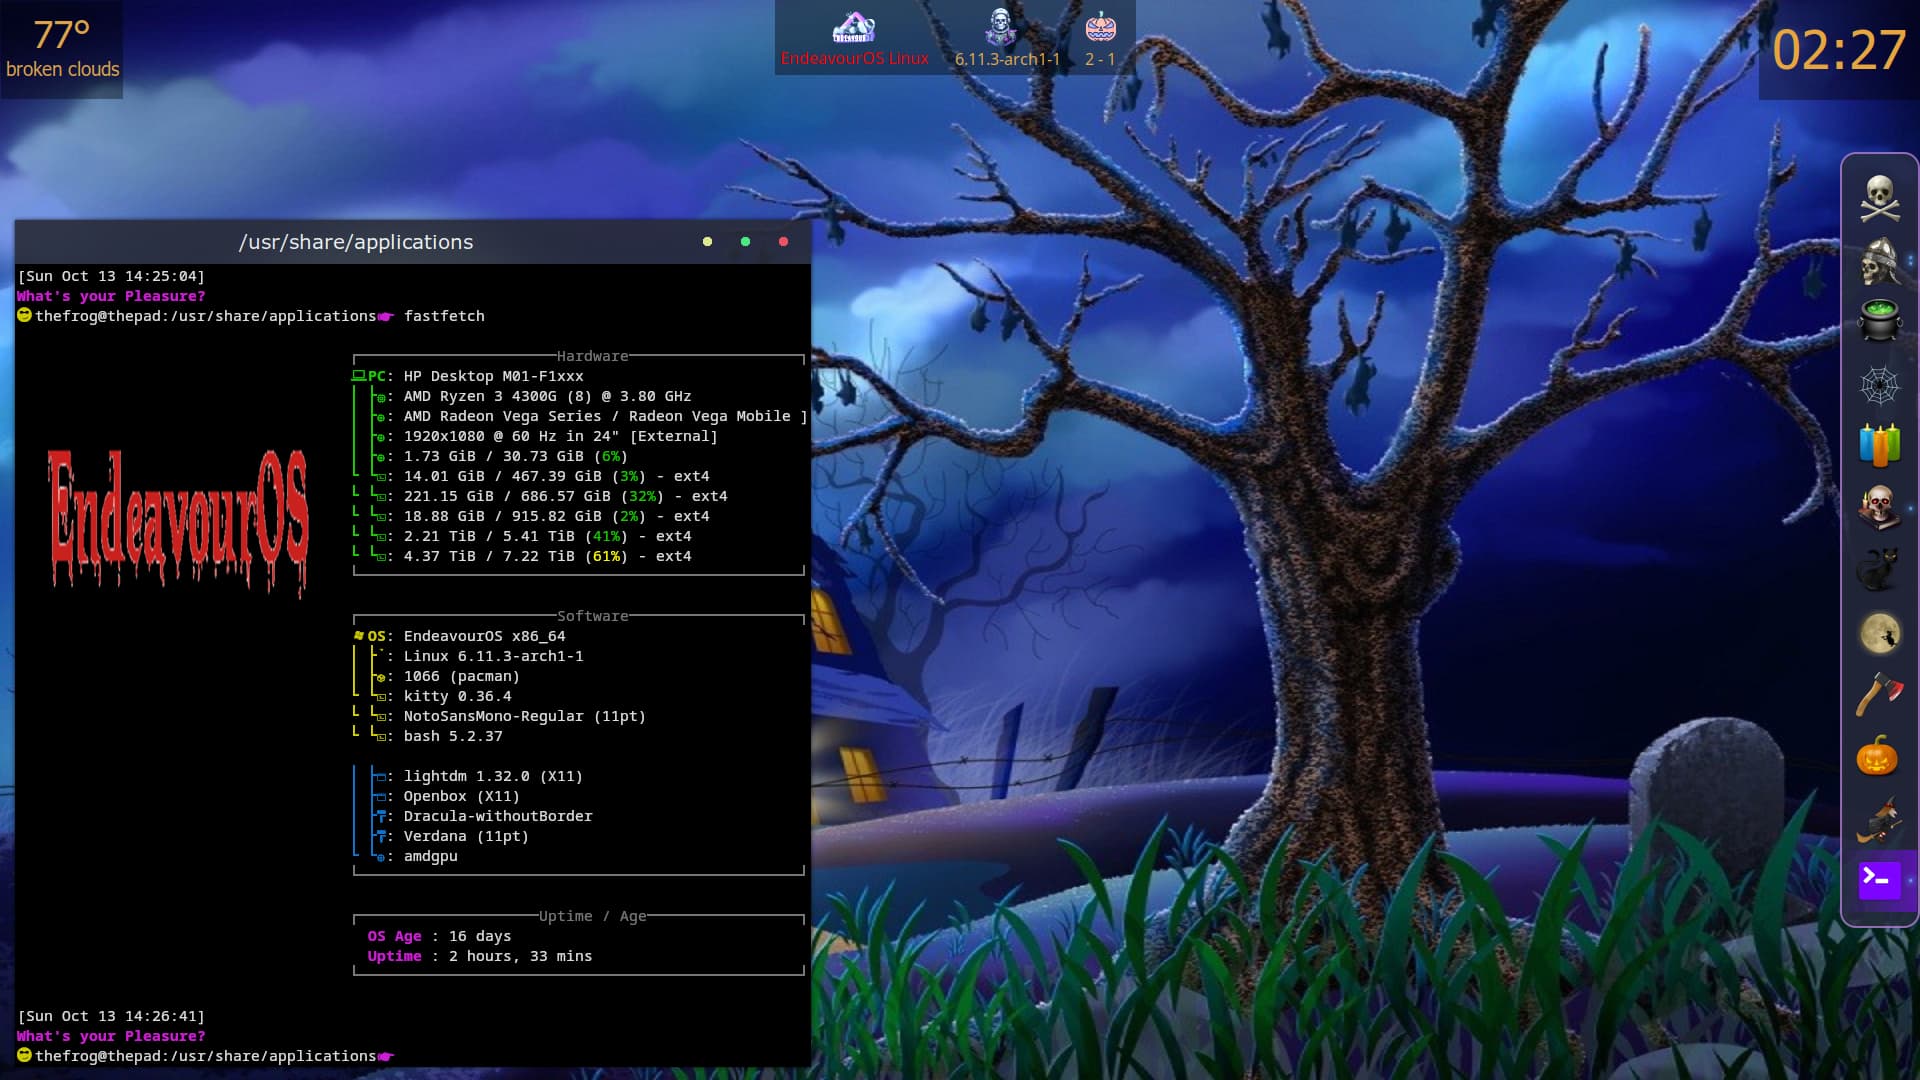Click the 'kitty 0.36.4' terminal line

457,696
